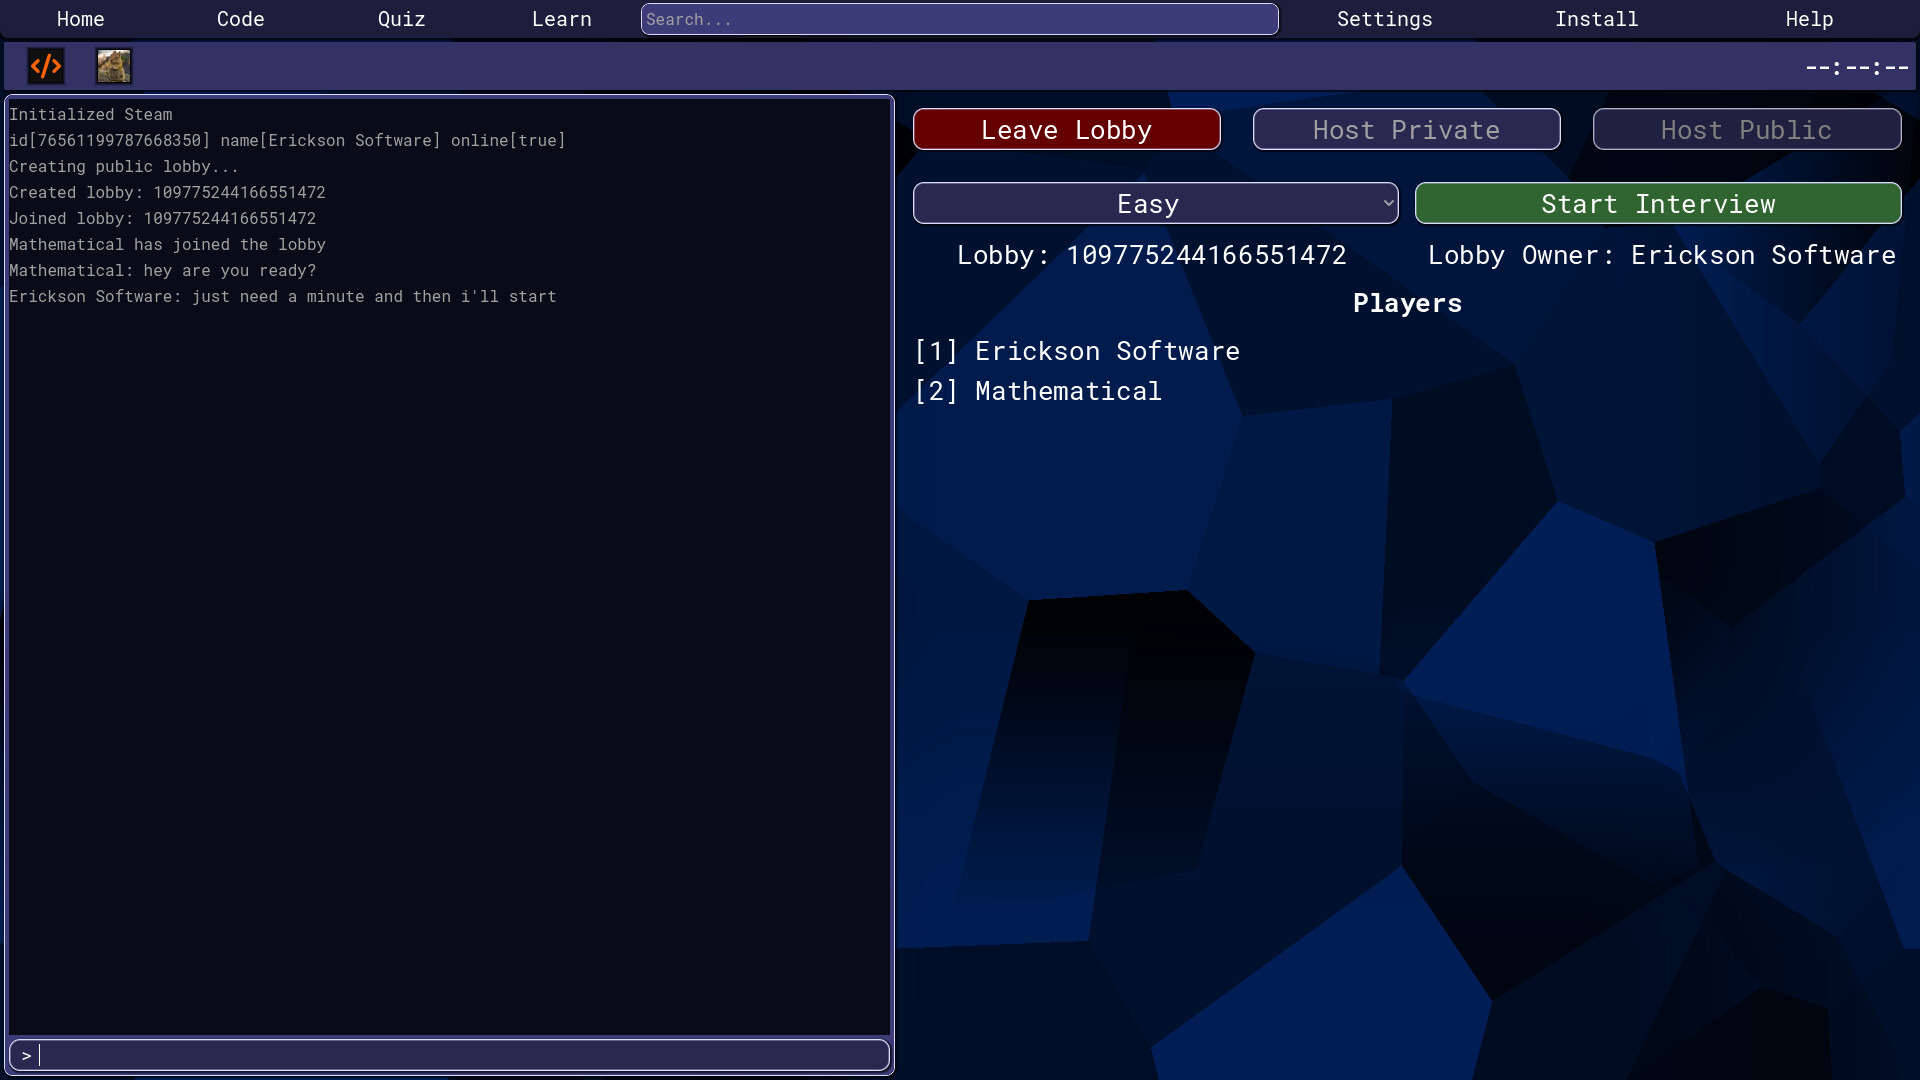The height and width of the screenshot is (1080, 1920).
Task: Open the Learn section
Action: click(x=562, y=18)
